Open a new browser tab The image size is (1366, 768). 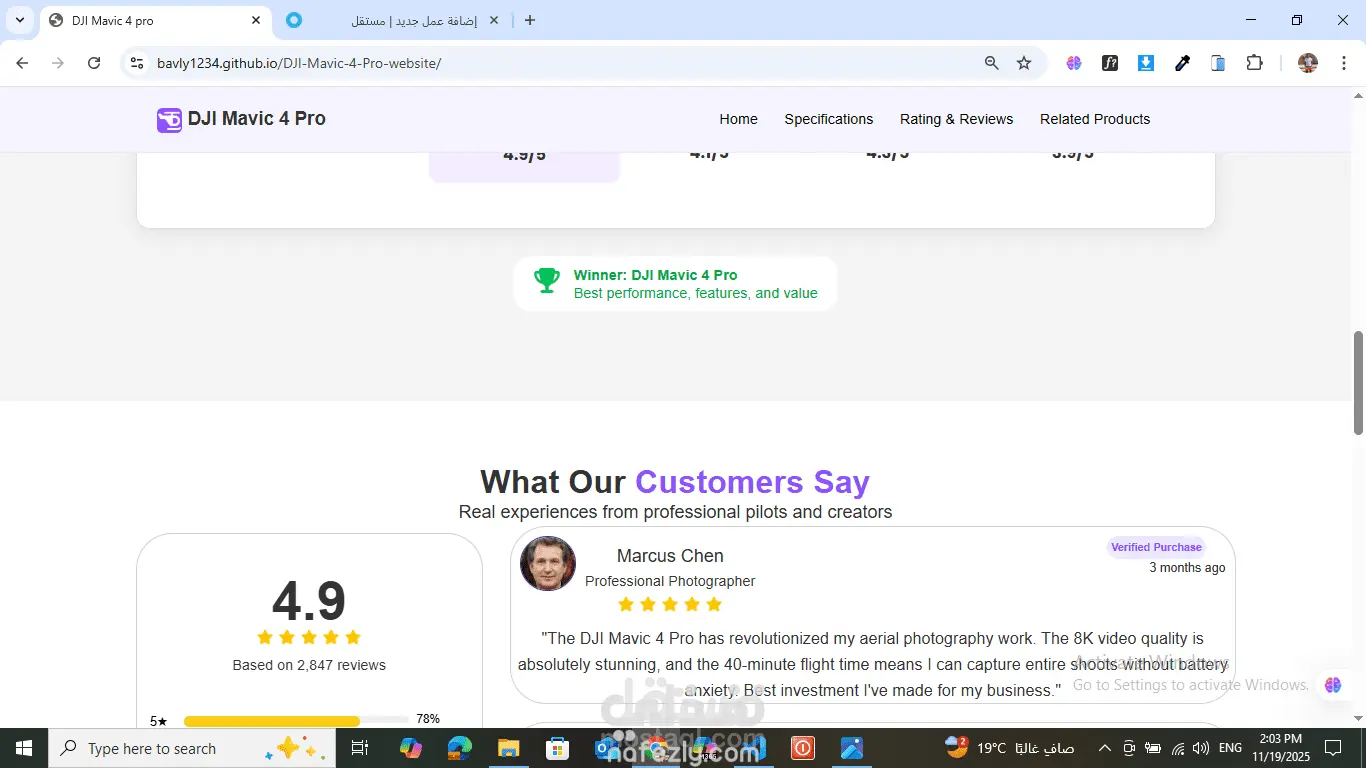(x=530, y=20)
